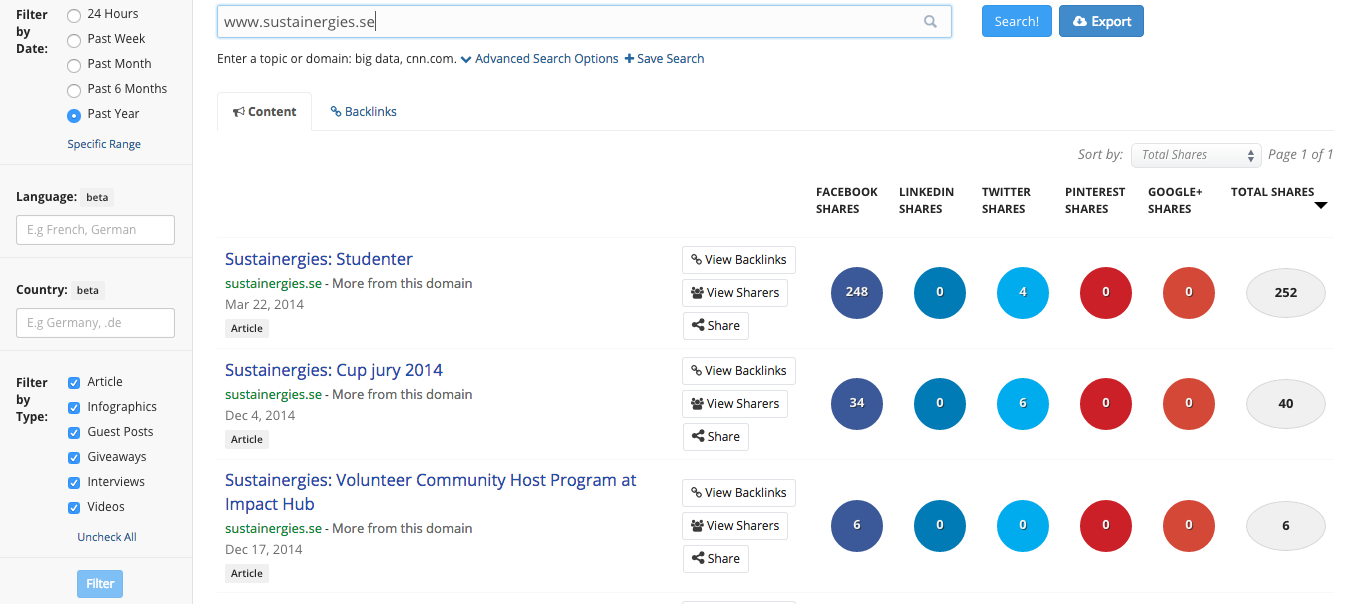The height and width of the screenshot is (604, 1348).
Task: Switch to the Content tab
Action: tap(264, 111)
